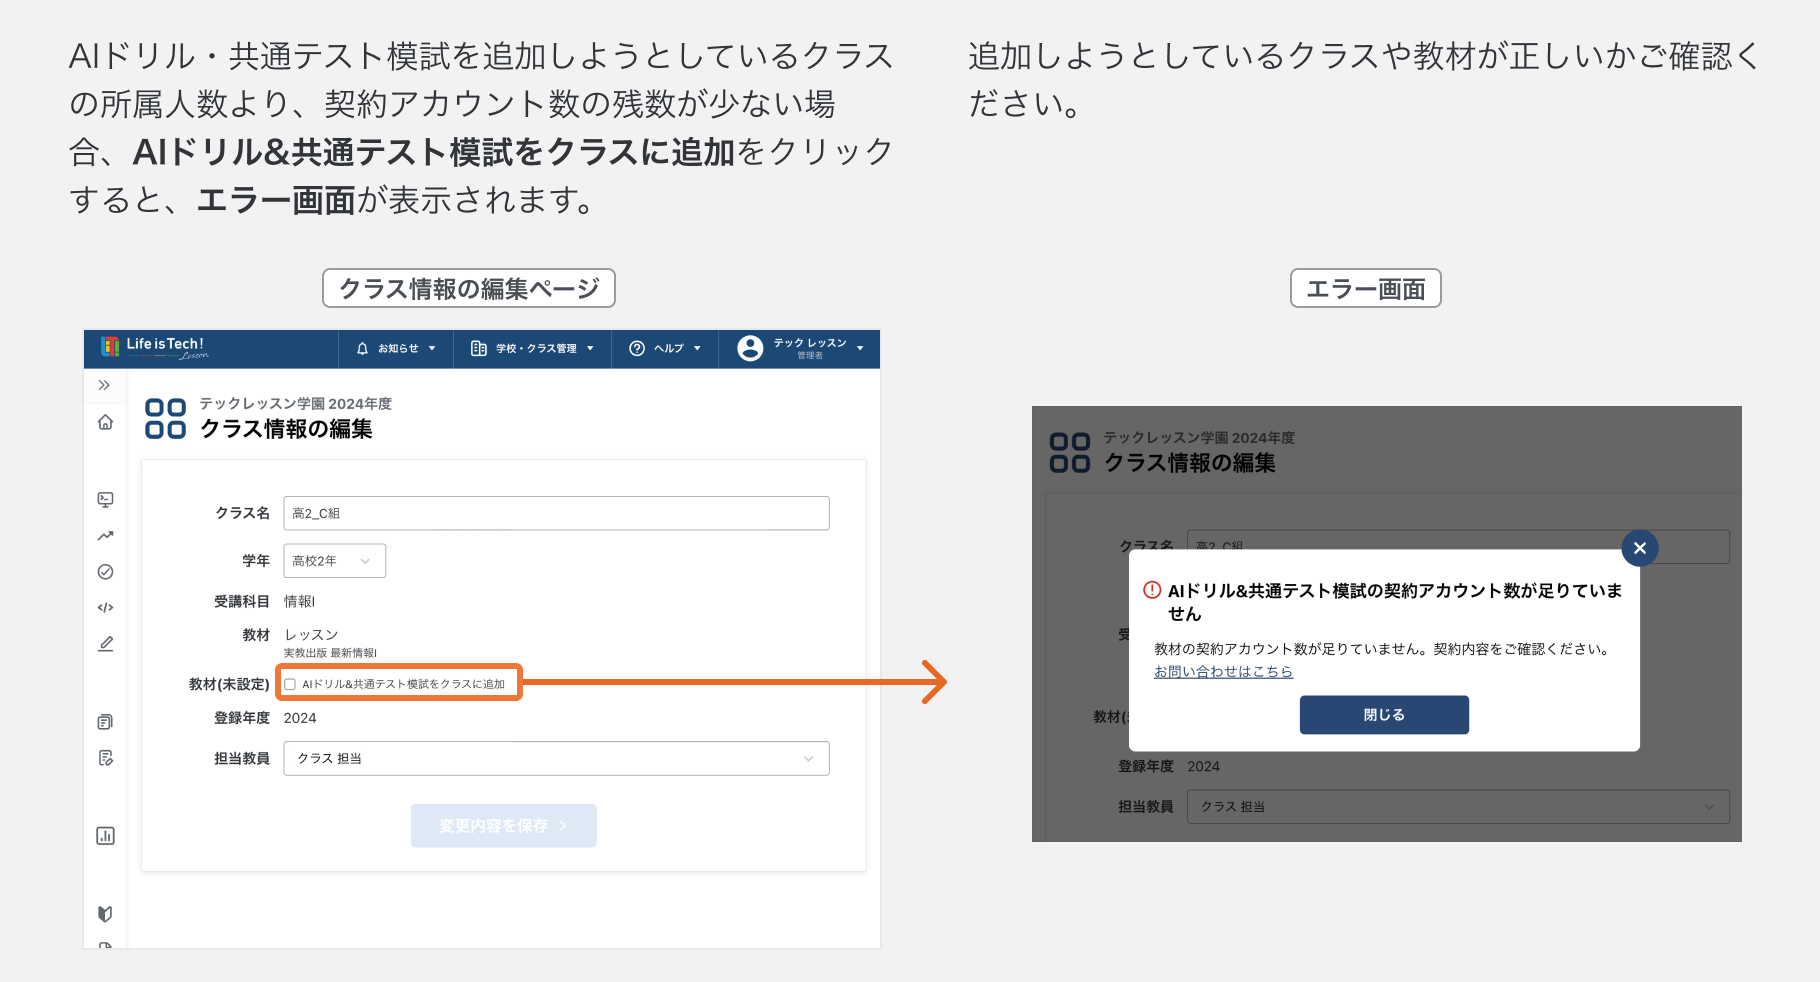The width and height of the screenshot is (1820, 982).
Task: Open the document-with-pencil sidebar icon
Action: (x=105, y=758)
